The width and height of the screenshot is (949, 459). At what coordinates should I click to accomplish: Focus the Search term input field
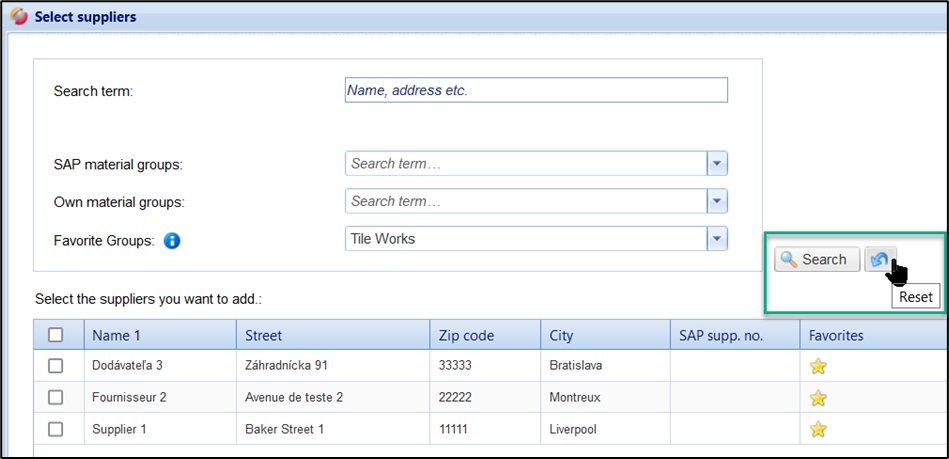(535, 91)
